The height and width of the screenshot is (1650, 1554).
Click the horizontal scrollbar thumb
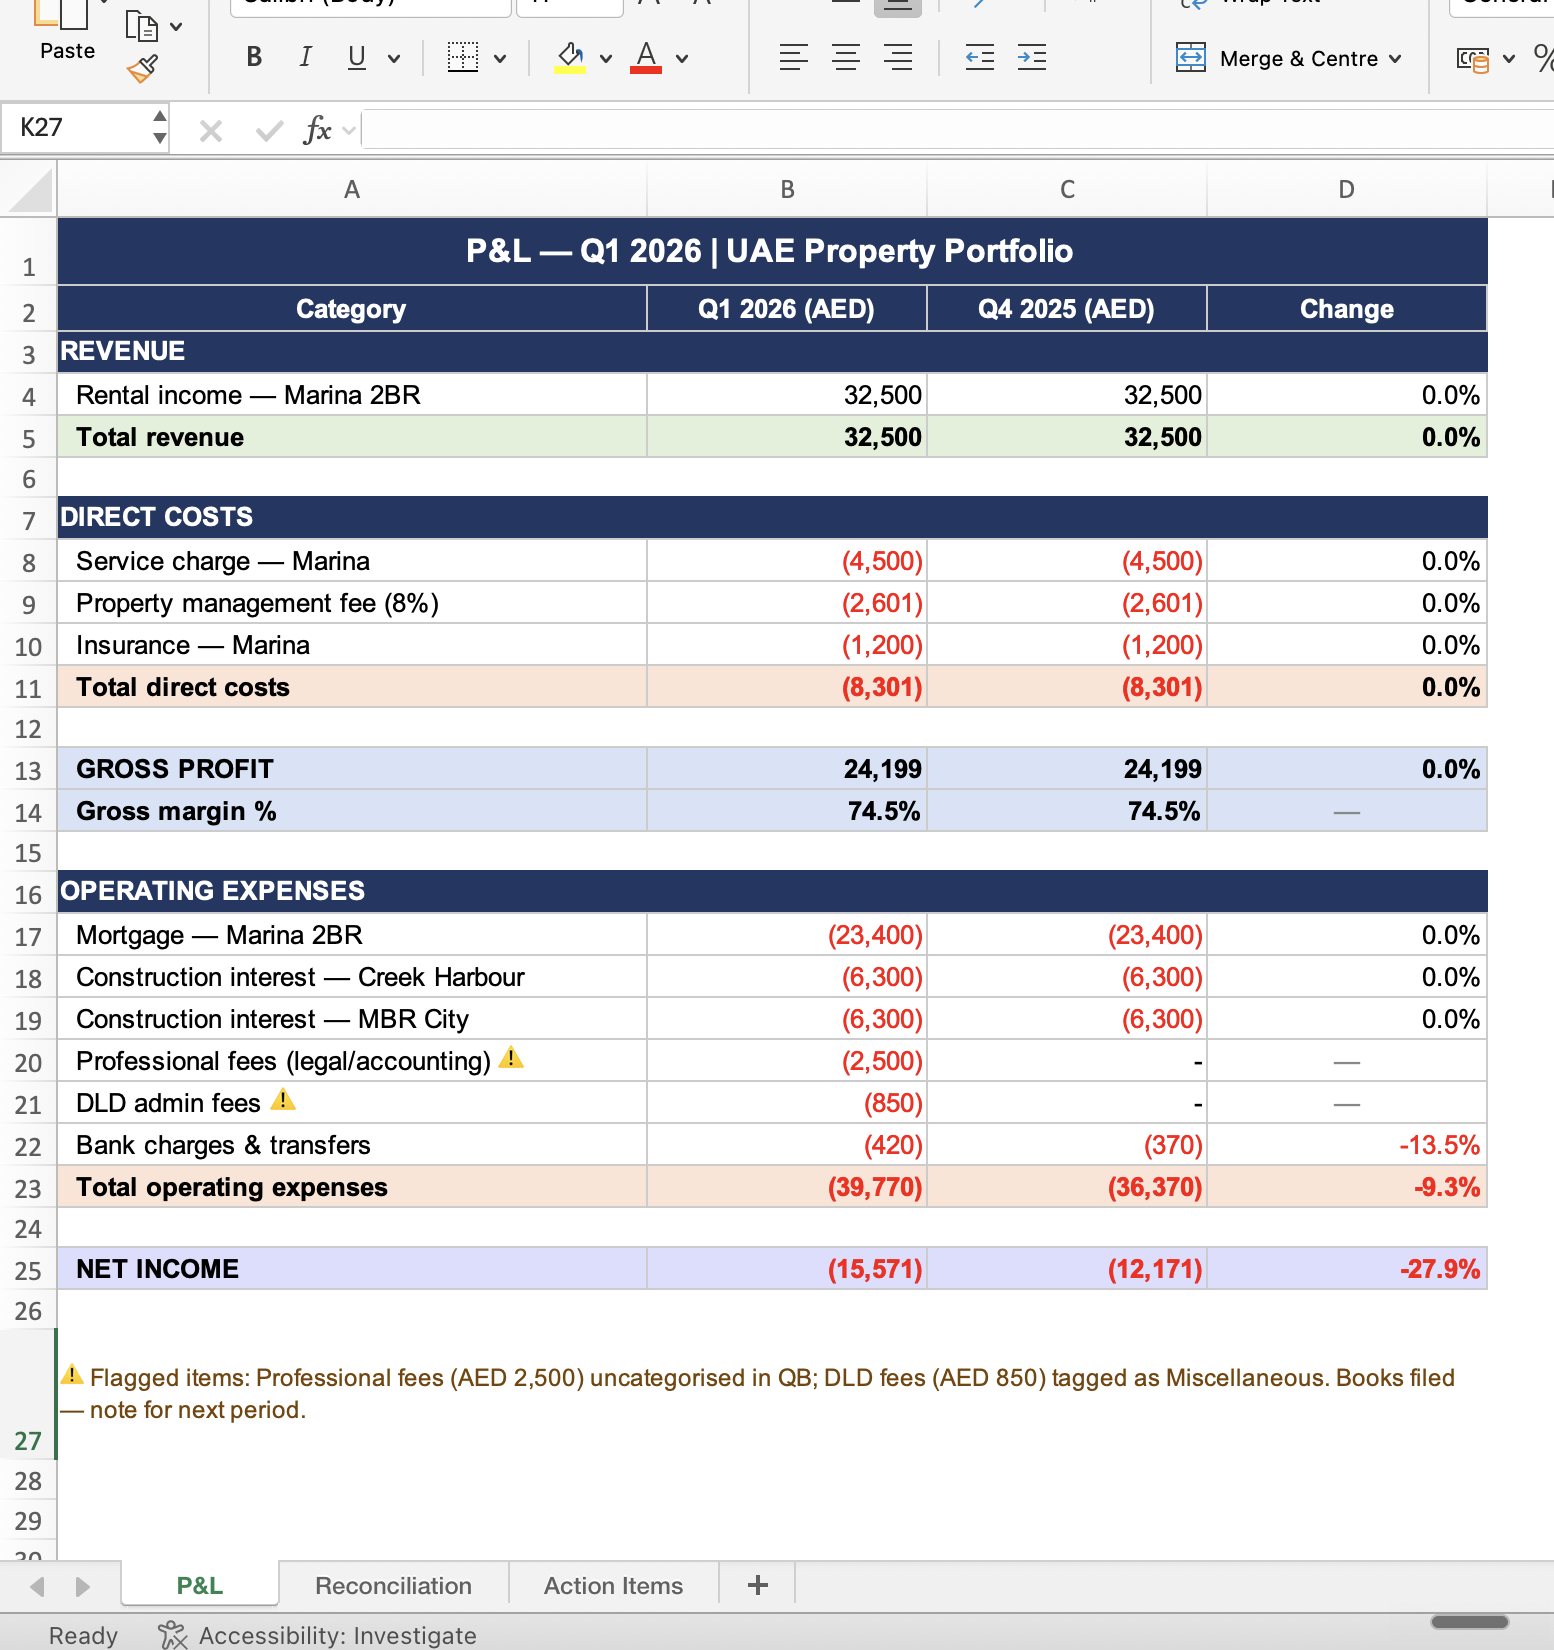click(1469, 1621)
